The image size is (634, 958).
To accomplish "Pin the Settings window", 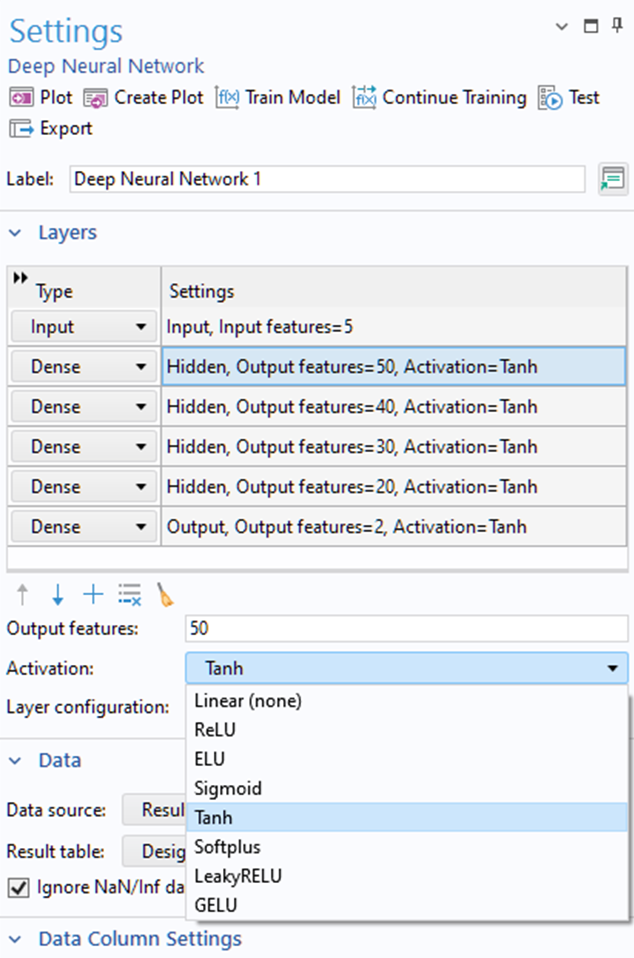I will pos(618,24).
